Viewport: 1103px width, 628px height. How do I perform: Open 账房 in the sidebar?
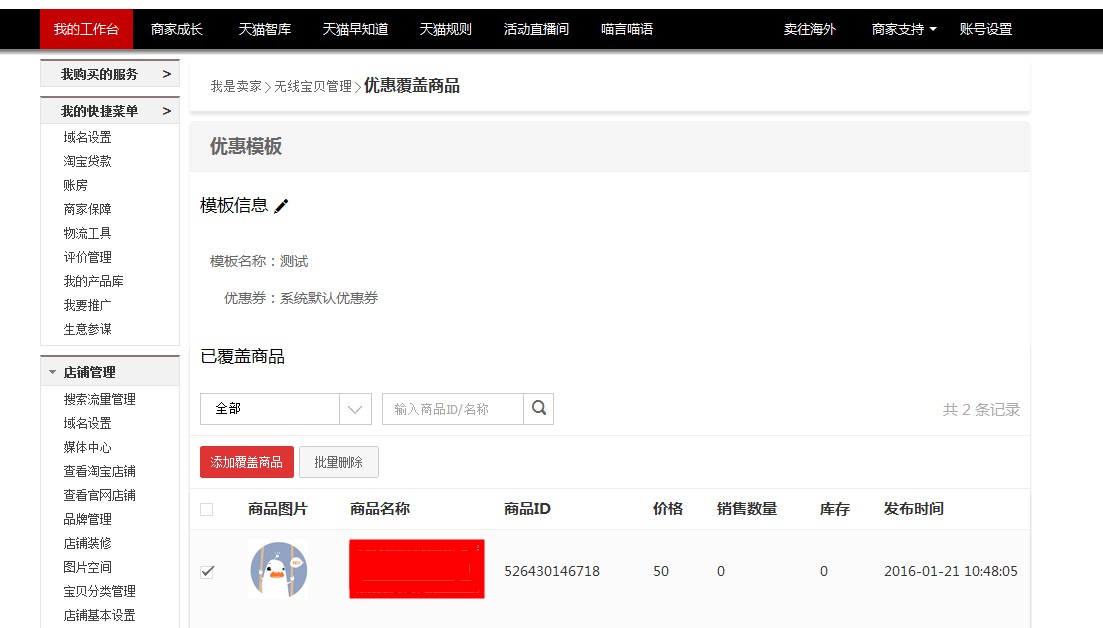click(x=75, y=185)
